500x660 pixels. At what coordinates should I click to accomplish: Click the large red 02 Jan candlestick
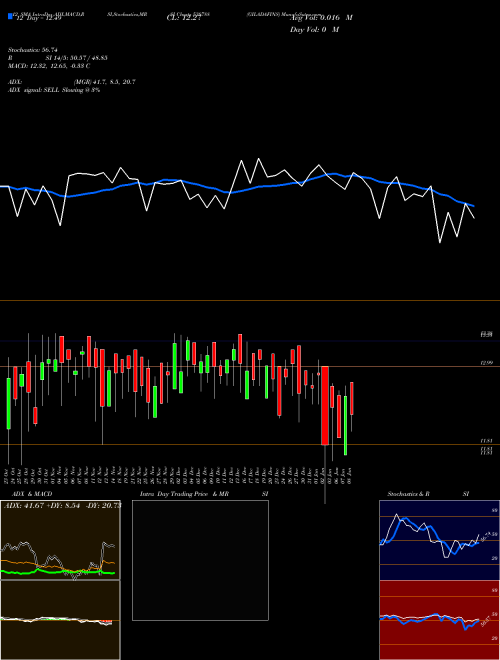tap(324, 406)
